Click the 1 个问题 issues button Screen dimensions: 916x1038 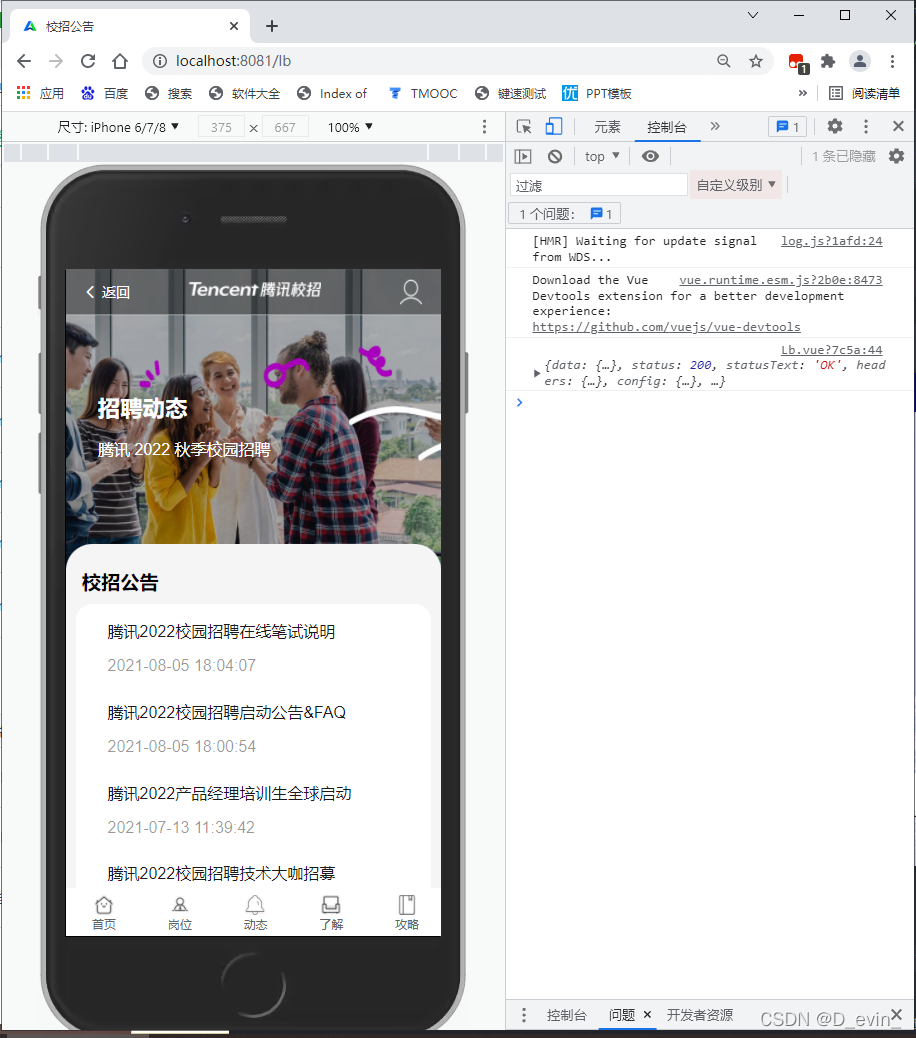(565, 214)
